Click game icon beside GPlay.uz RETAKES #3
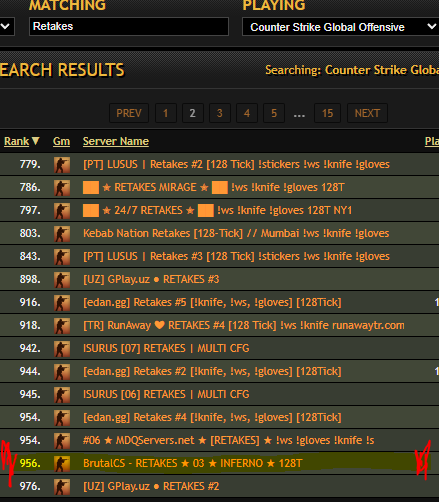The image size is (439, 502). [x=62, y=280]
